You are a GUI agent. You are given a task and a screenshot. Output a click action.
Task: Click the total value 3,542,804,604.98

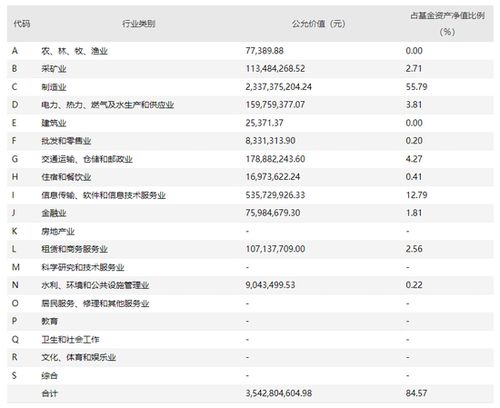coord(279,393)
